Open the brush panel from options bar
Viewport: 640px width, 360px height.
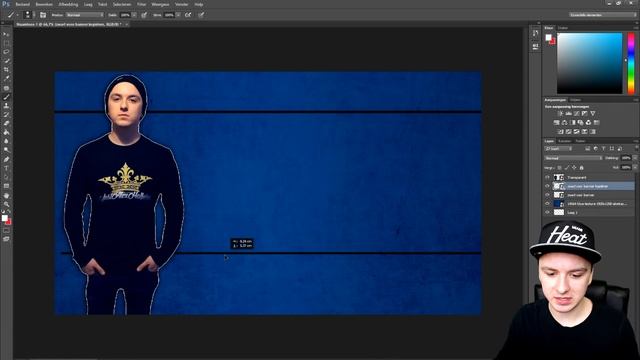pyautogui.click(x=43, y=15)
